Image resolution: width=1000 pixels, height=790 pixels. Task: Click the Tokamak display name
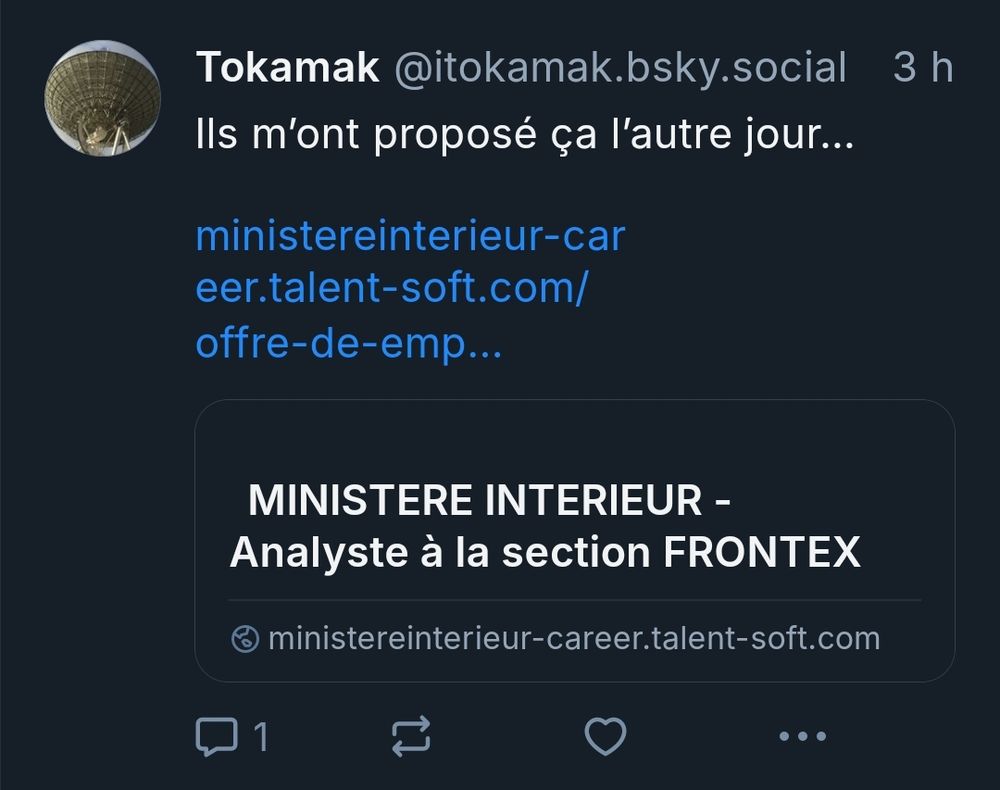288,68
